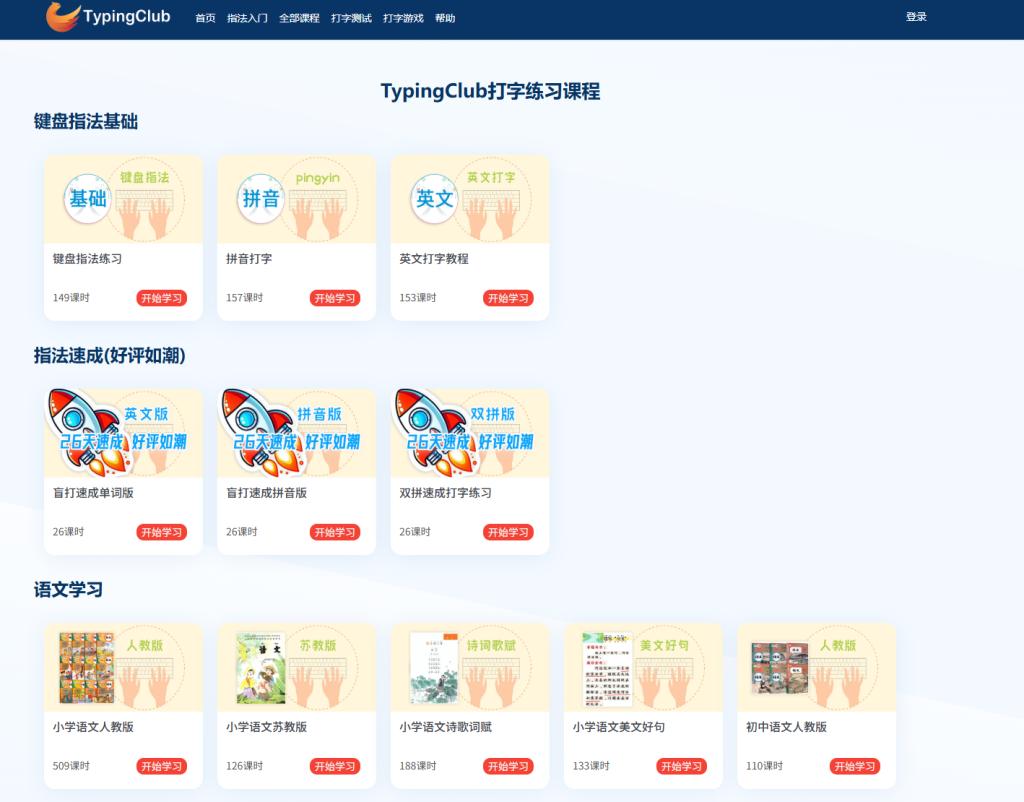The image size is (1024, 802).
Task: Click the TypingClub logo
Action: pos(108,16)
